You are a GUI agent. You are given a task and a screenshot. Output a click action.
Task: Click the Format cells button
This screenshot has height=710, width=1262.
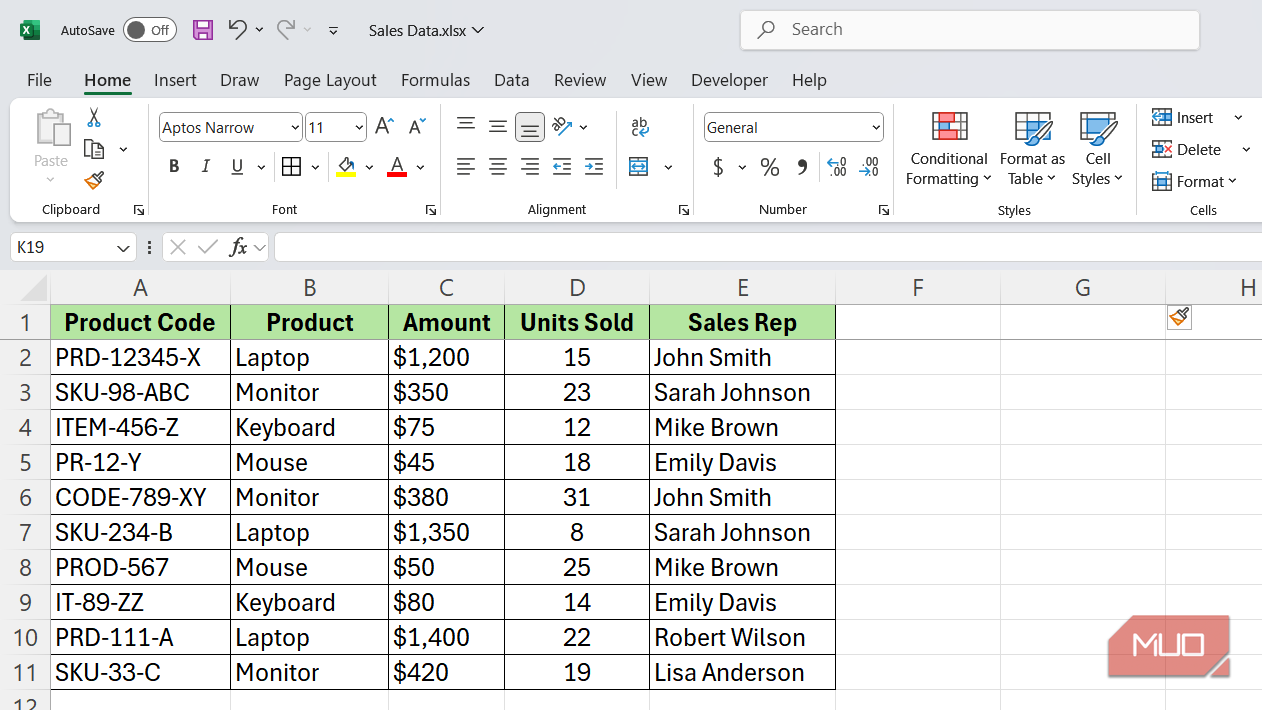coord(1195,181)
